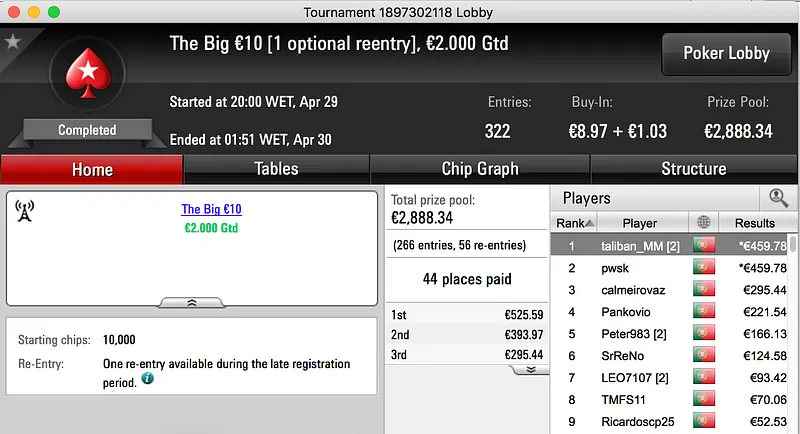Screen dimensions: 800x434
Task: Sort the list by Rank column
Action: click(x=575, y=223)
